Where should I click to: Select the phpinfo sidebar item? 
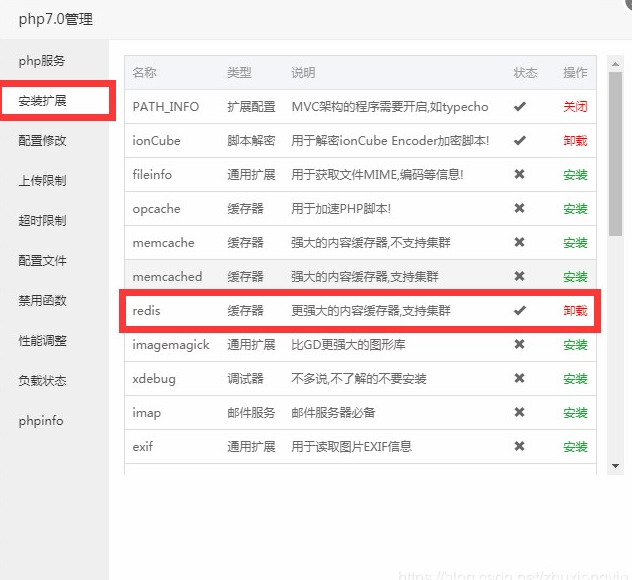click(41, 421)
